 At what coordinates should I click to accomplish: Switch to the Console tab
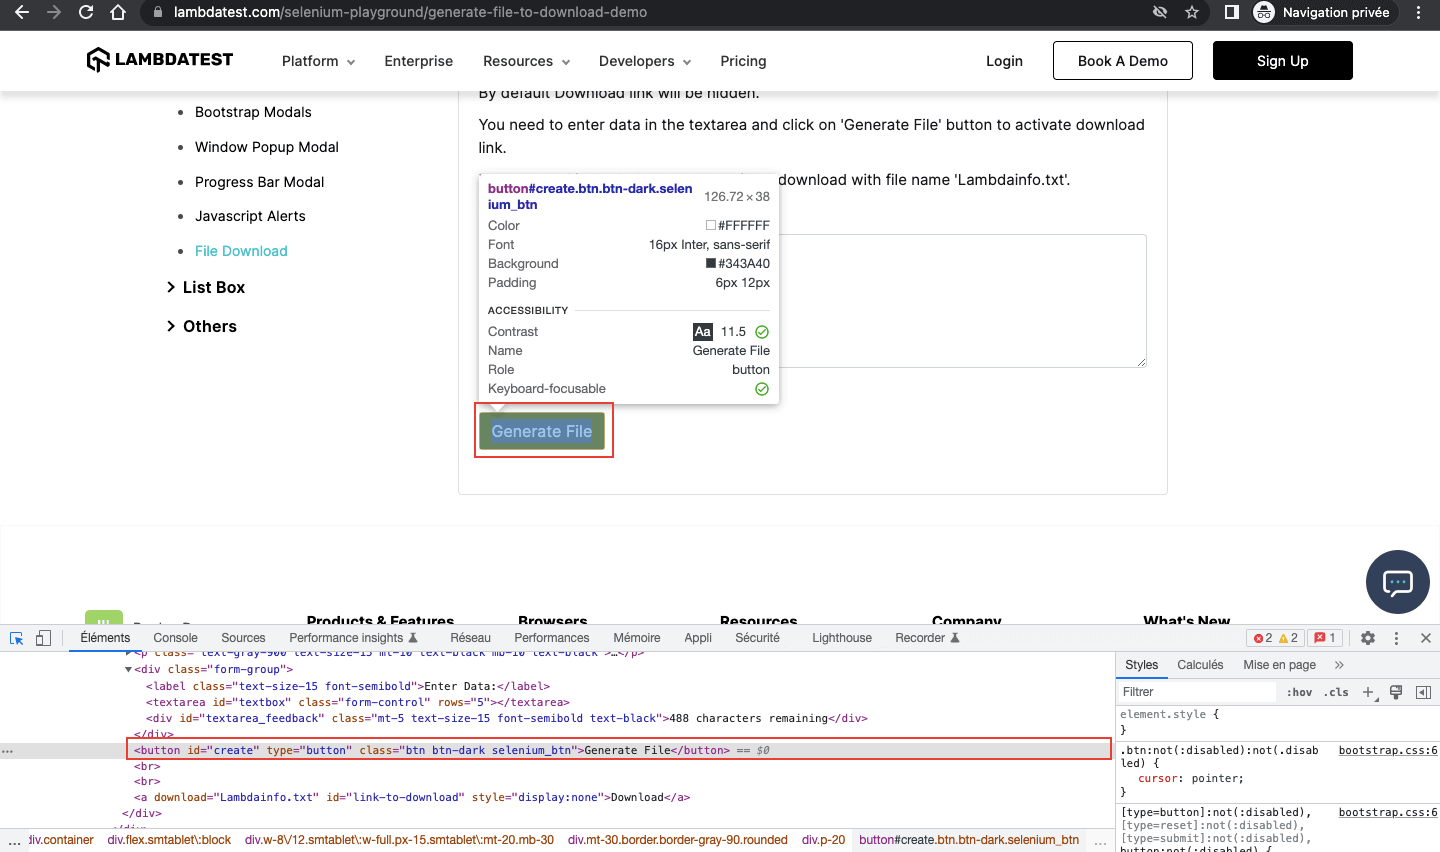(175, 638)
